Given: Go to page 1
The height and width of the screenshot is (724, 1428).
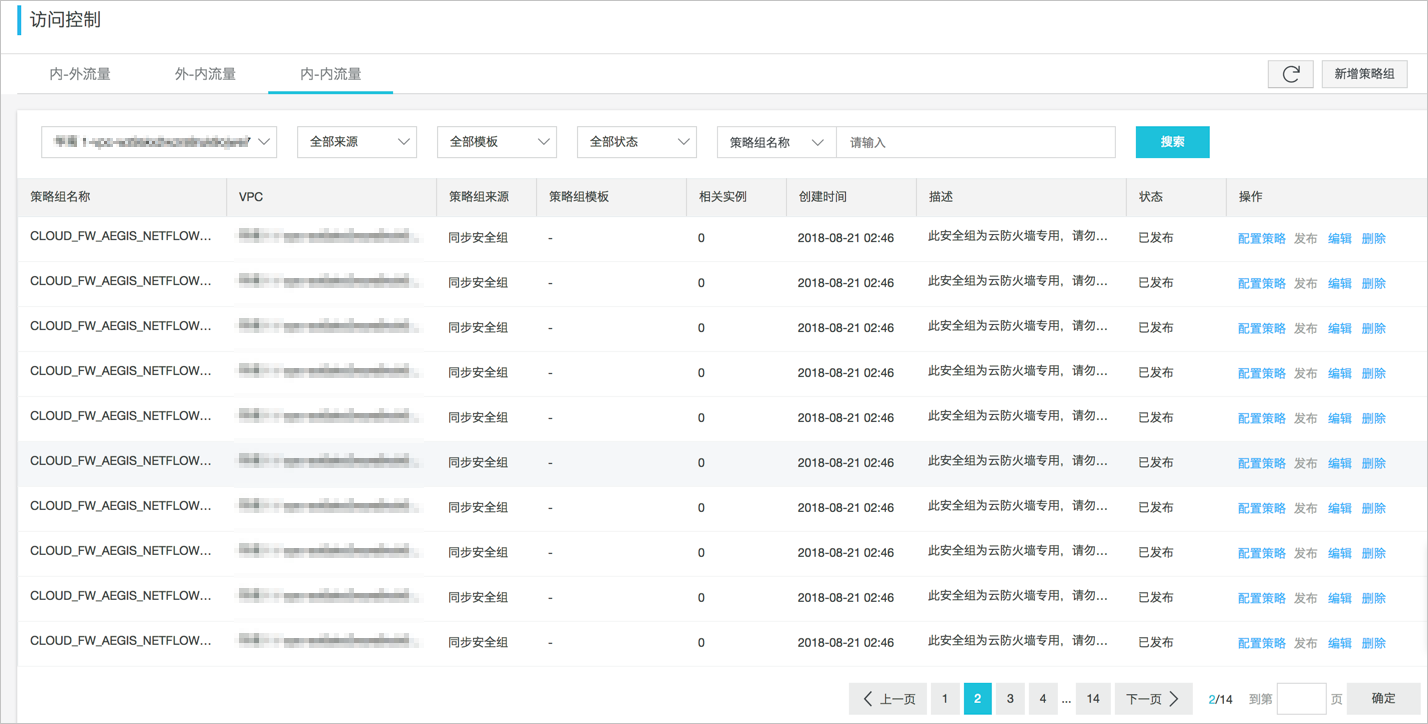Looking at the screenshot, I should (945, 699).
